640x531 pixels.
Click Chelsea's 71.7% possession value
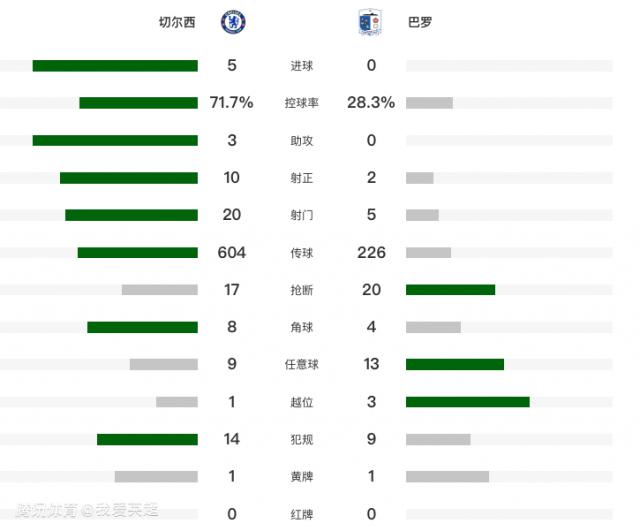click(232, 103)
